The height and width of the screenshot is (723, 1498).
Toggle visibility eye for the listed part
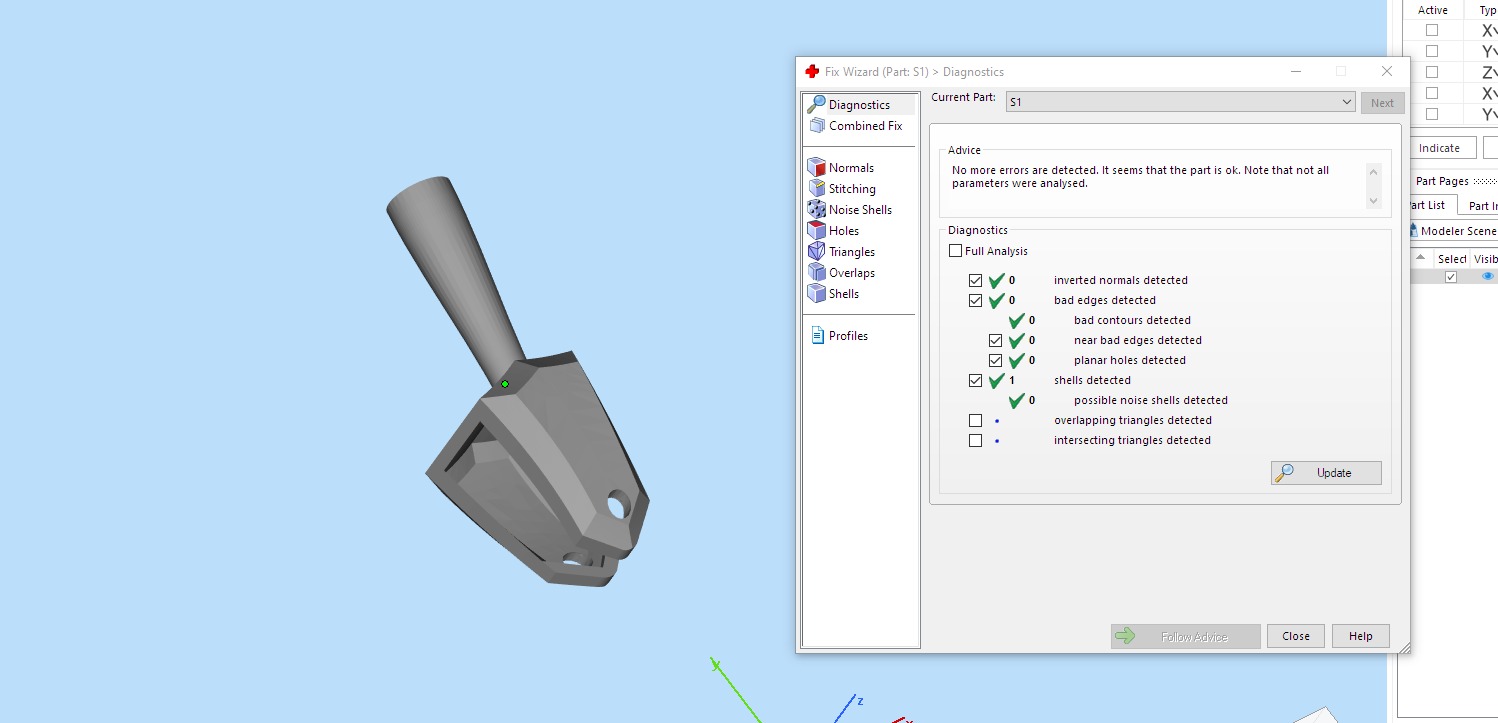click(1488, 276)
